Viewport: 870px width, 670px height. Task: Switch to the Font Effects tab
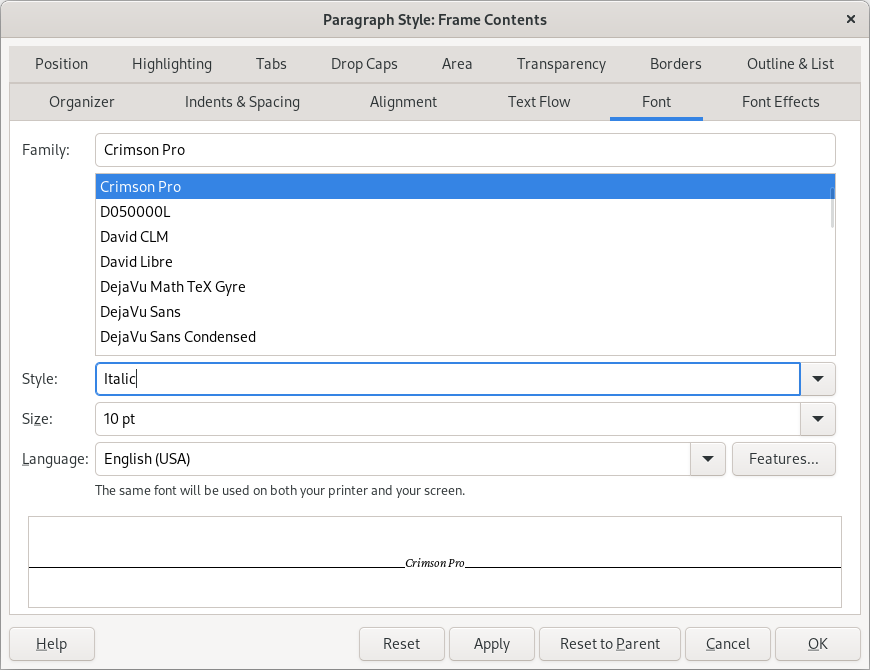tap(780, 102)
